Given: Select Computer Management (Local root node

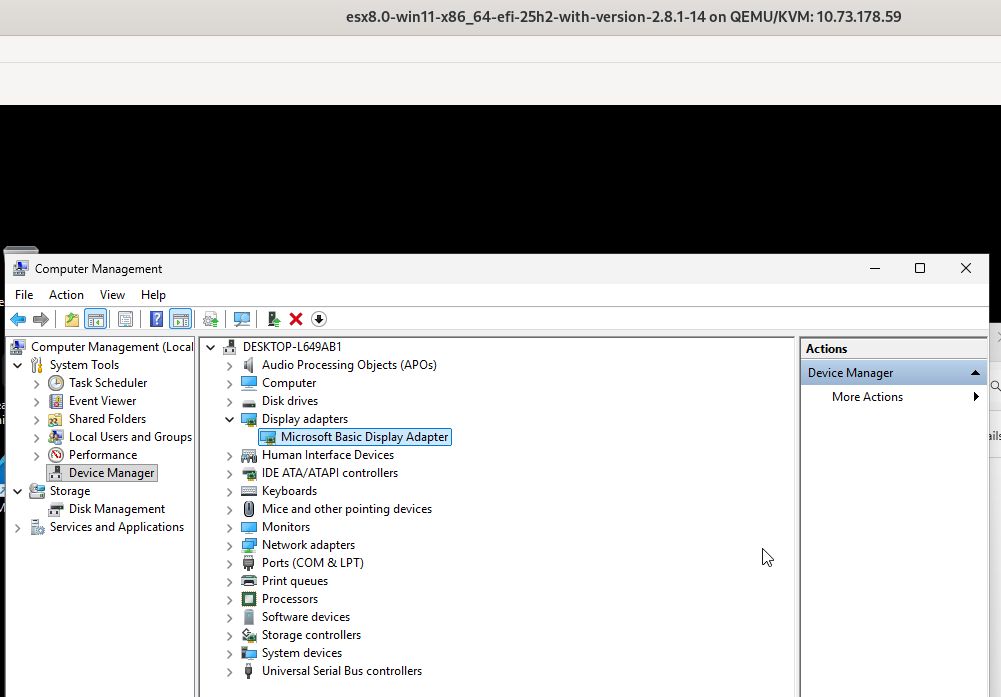Looking at the screenshot, I should [x=102, y=347].
